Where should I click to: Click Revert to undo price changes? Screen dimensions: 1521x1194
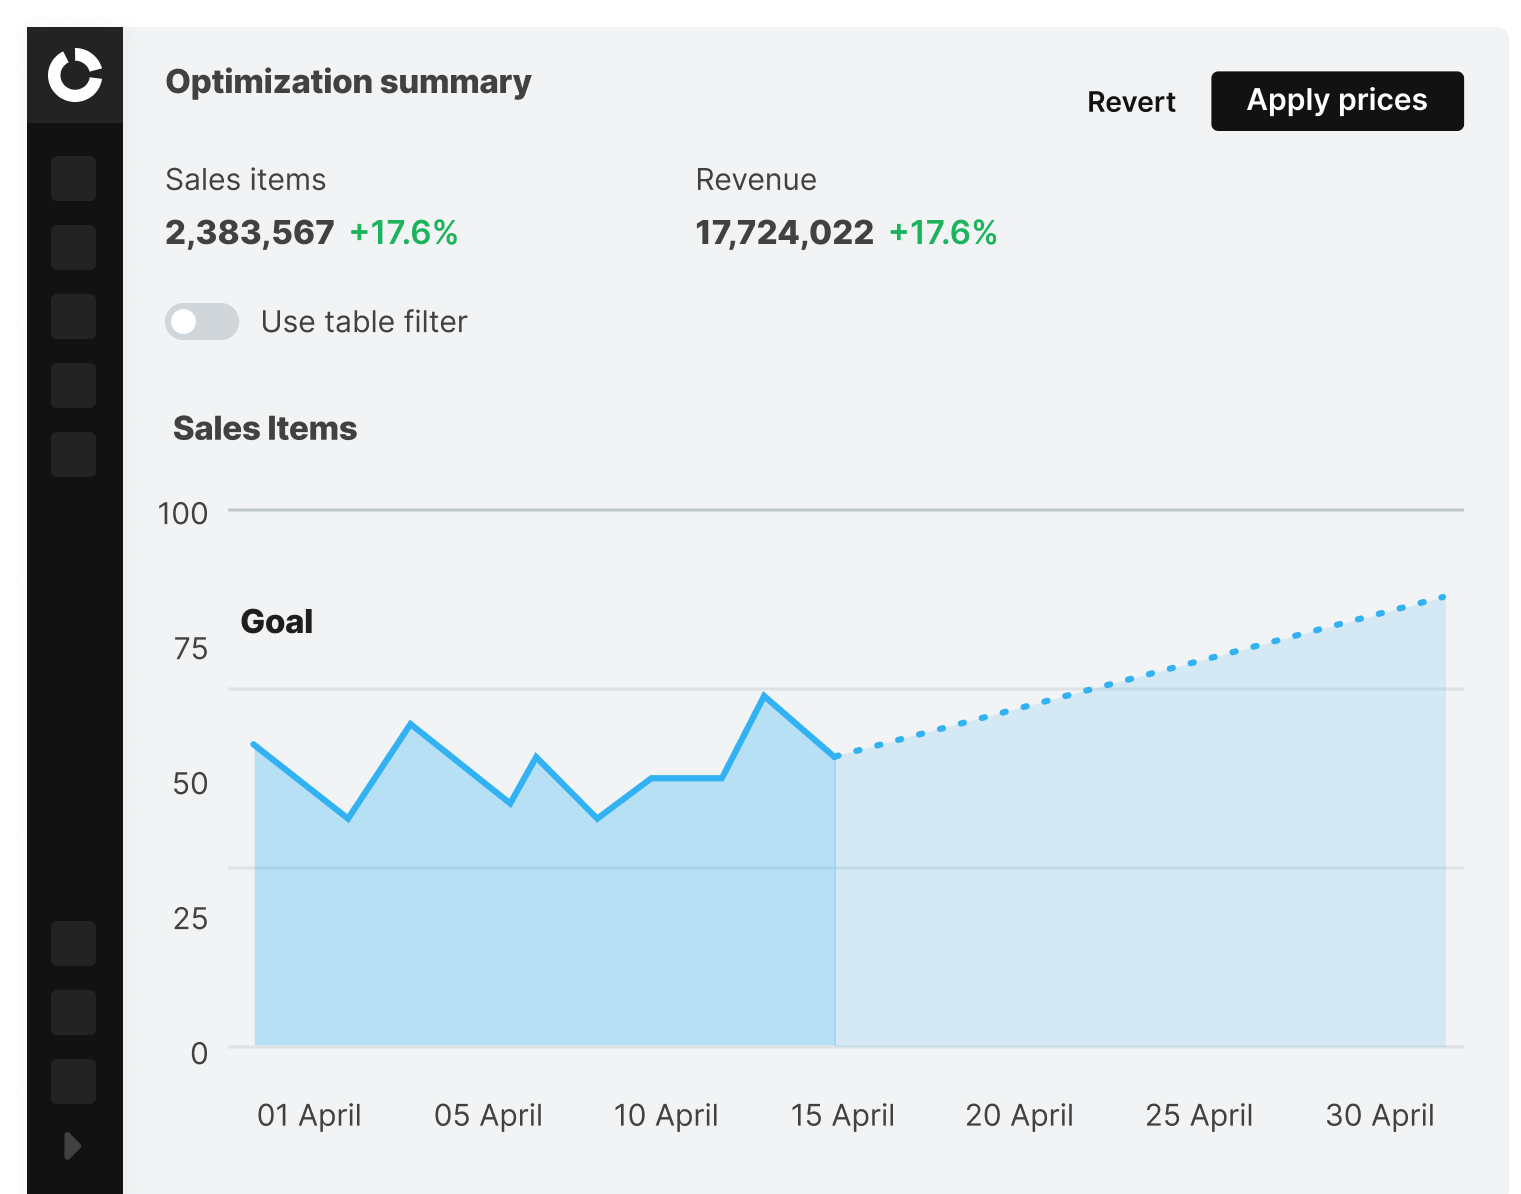coord(1131,102)
